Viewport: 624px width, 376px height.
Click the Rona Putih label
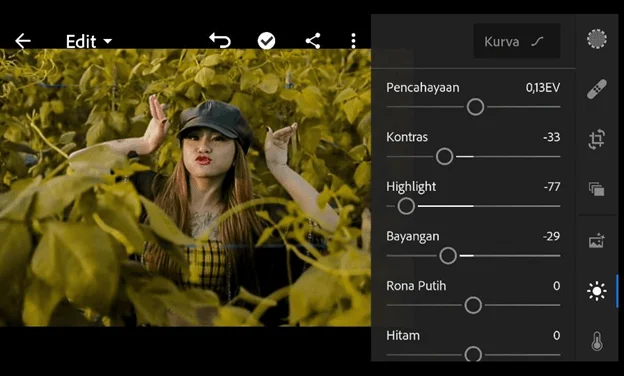coord(416,286)
